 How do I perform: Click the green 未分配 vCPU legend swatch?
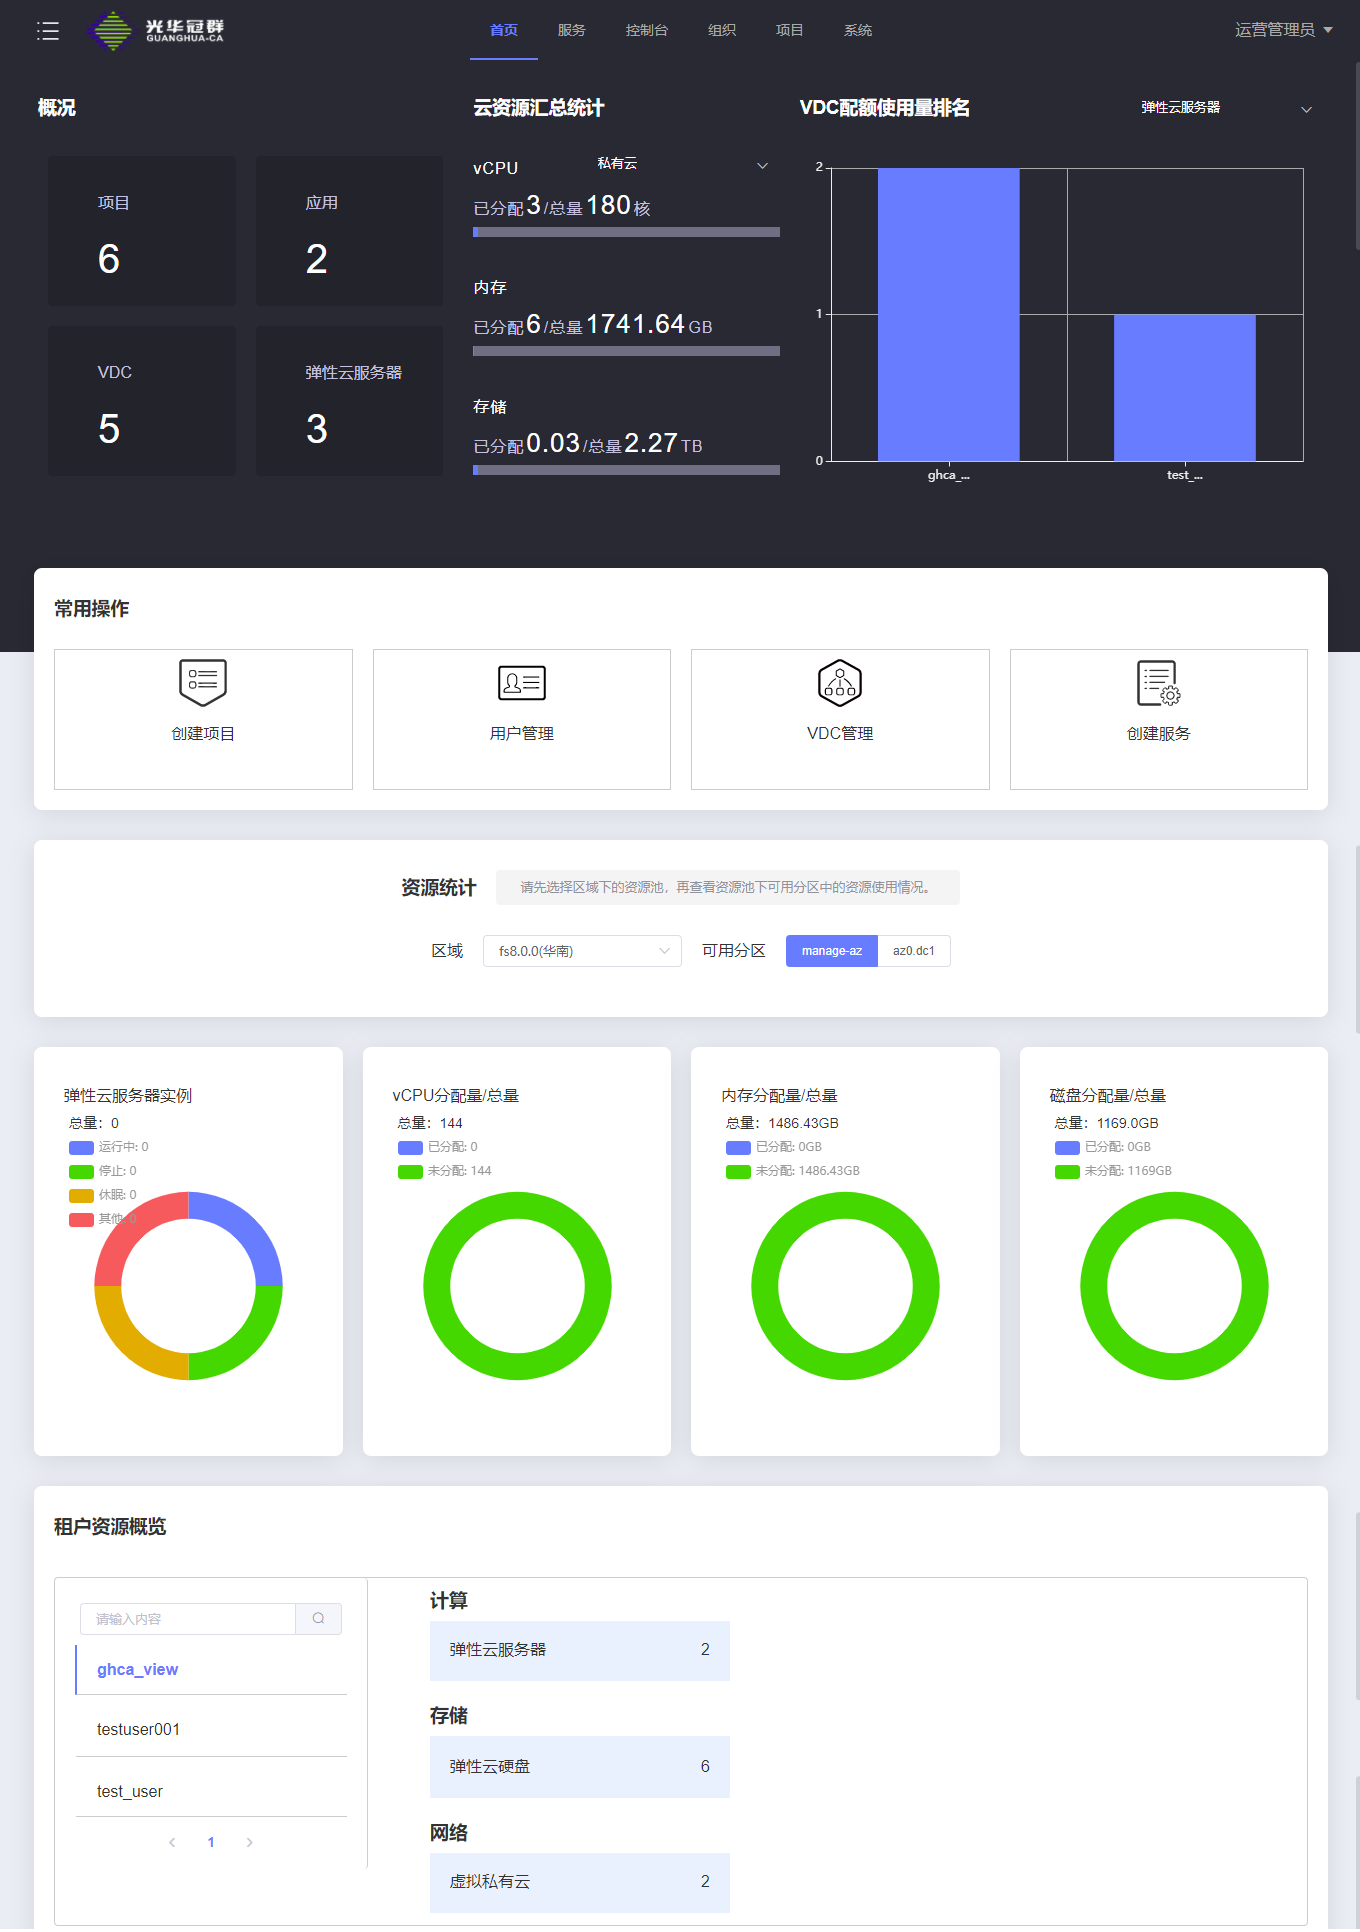410,1171
